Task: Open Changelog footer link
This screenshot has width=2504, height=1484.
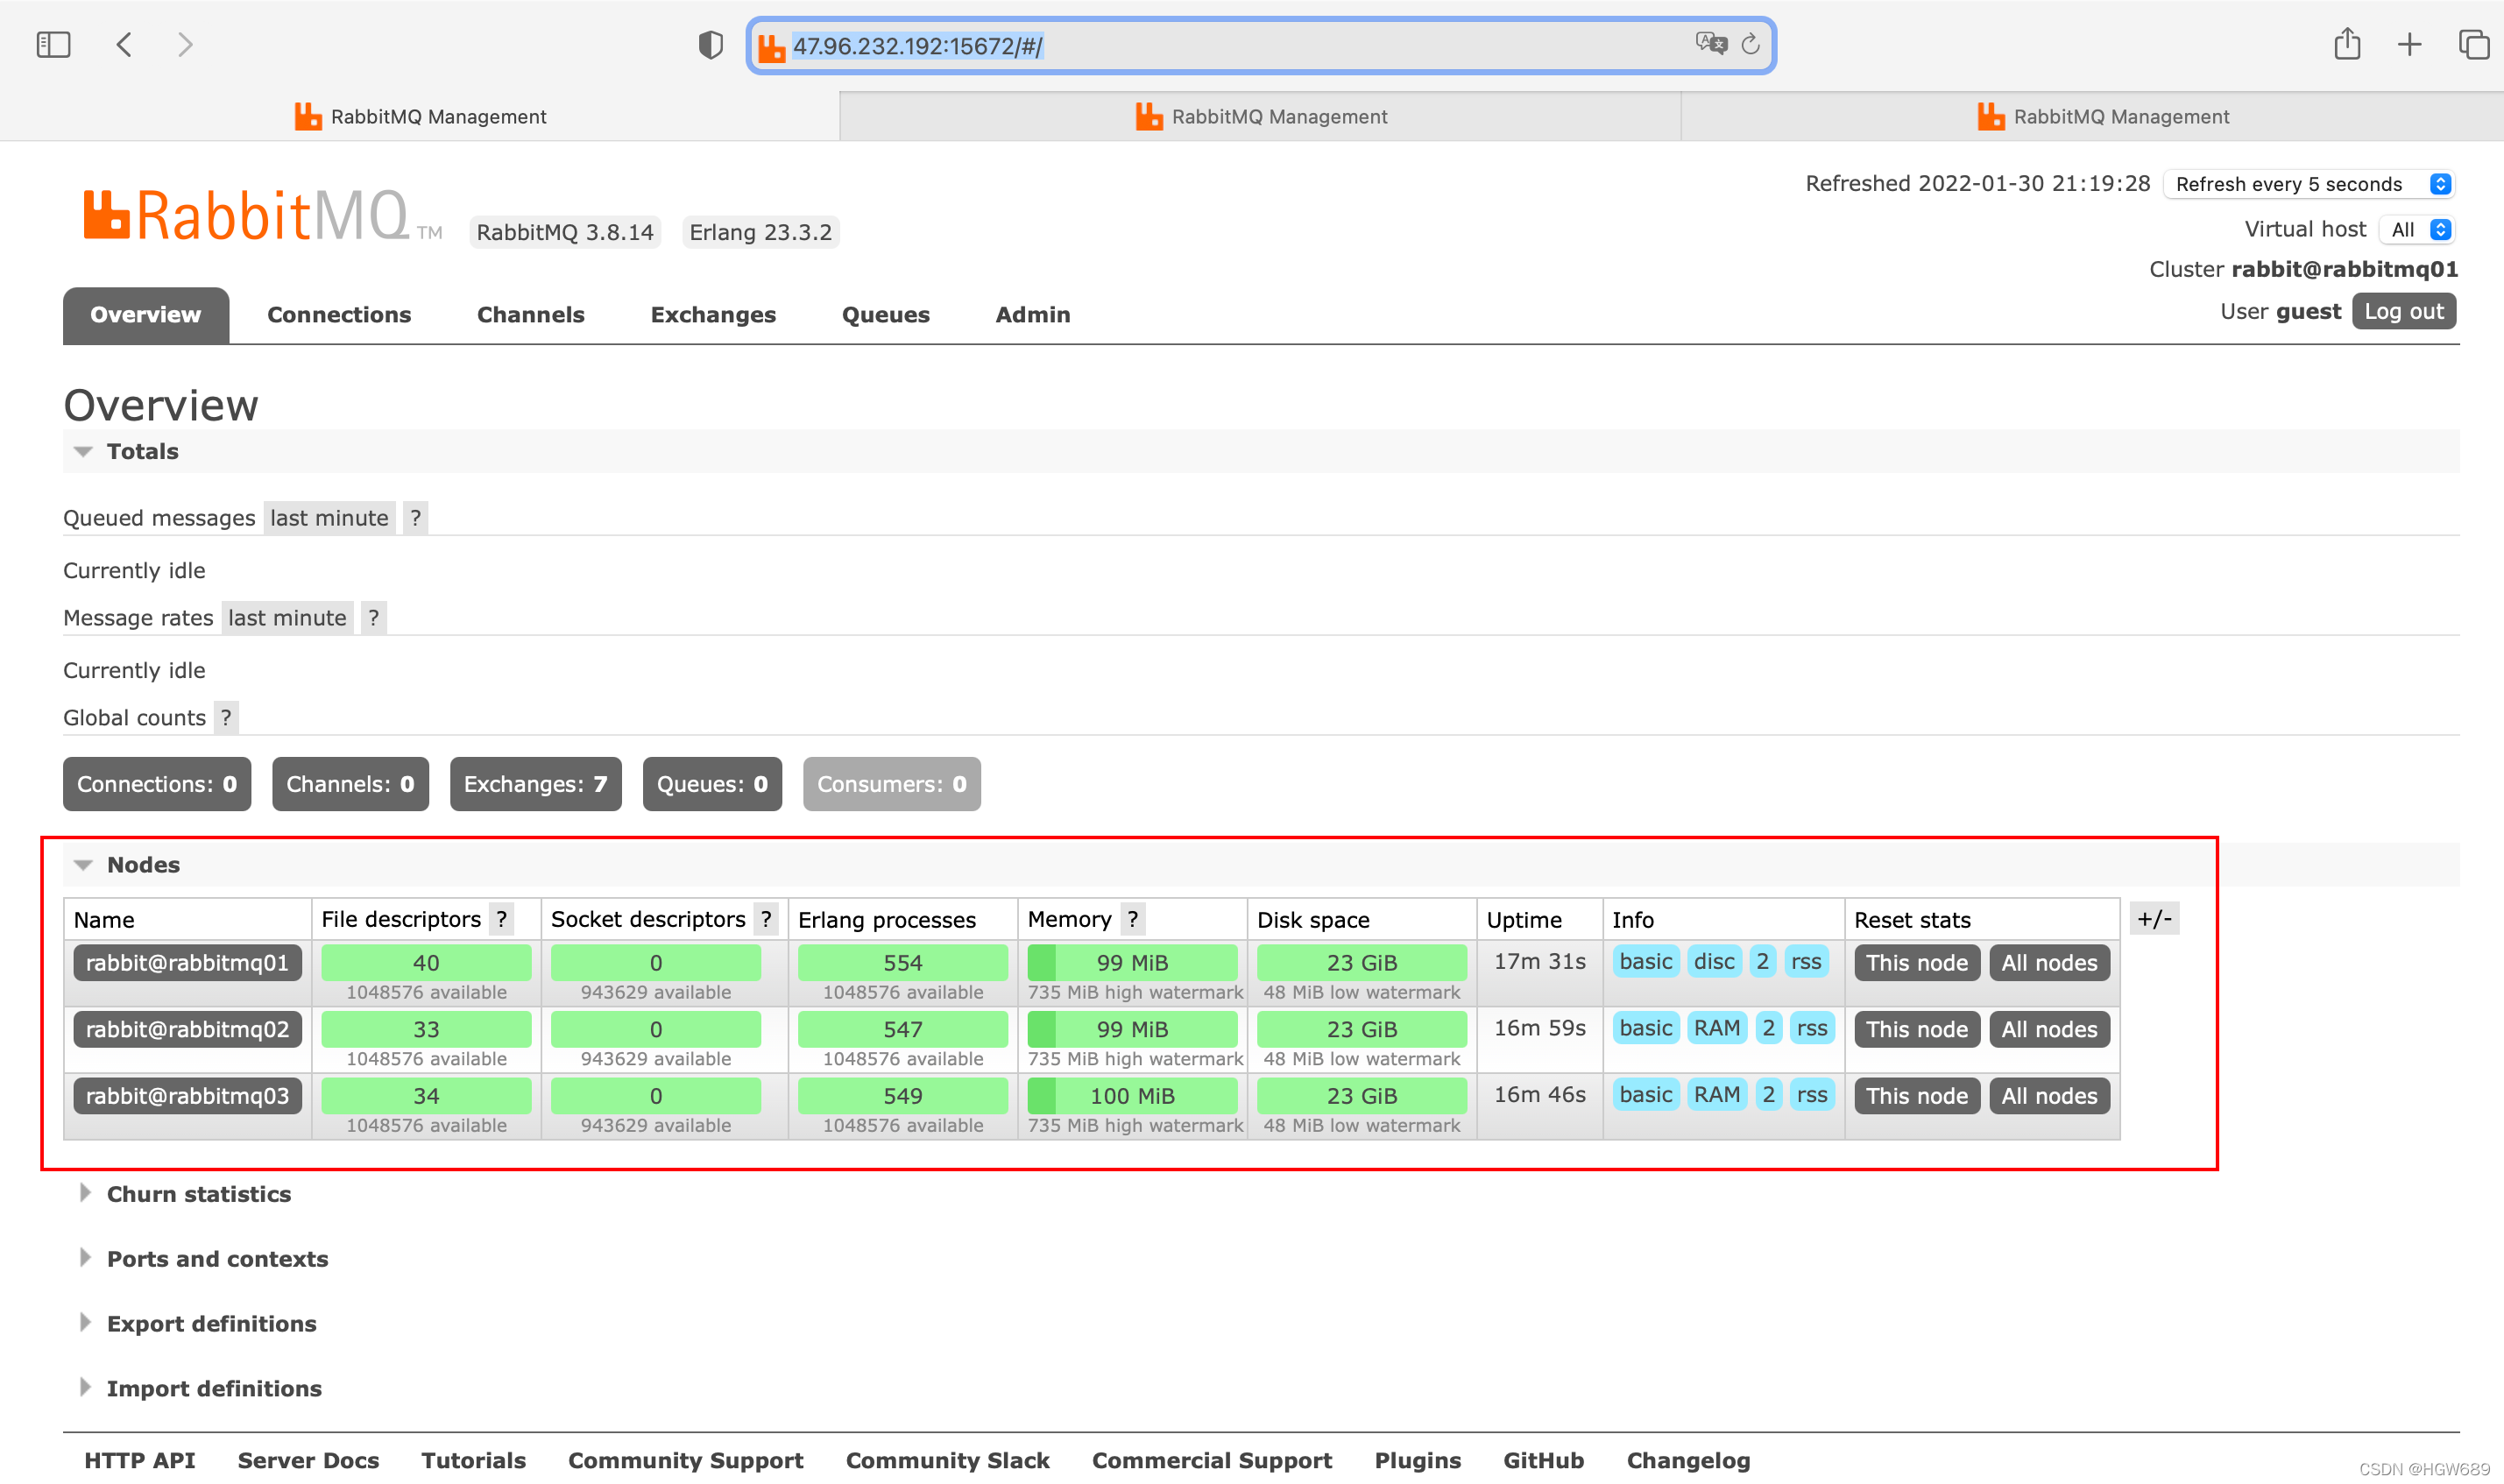Action: tap(1688, 1461)
